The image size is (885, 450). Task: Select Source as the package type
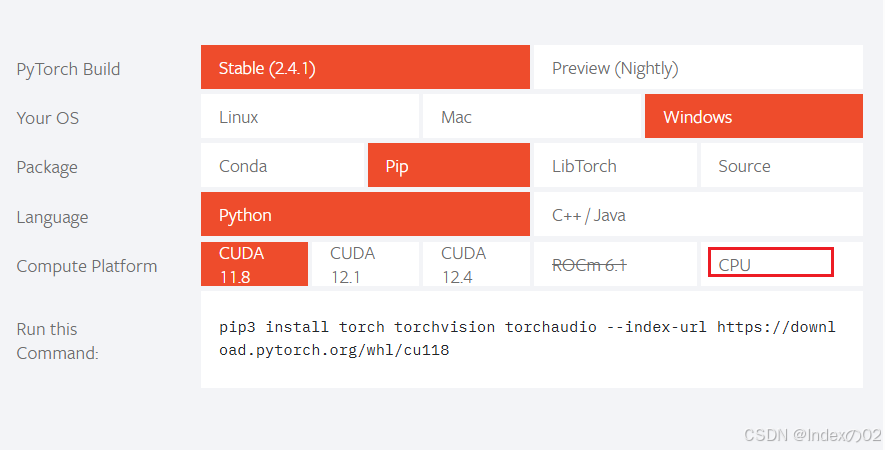[782, 165]
